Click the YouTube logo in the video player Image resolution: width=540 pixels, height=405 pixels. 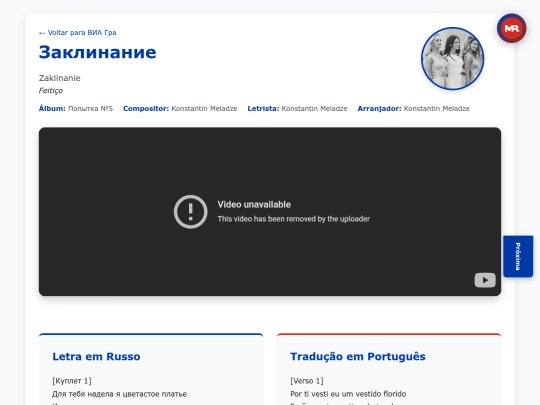click(485, 280)
